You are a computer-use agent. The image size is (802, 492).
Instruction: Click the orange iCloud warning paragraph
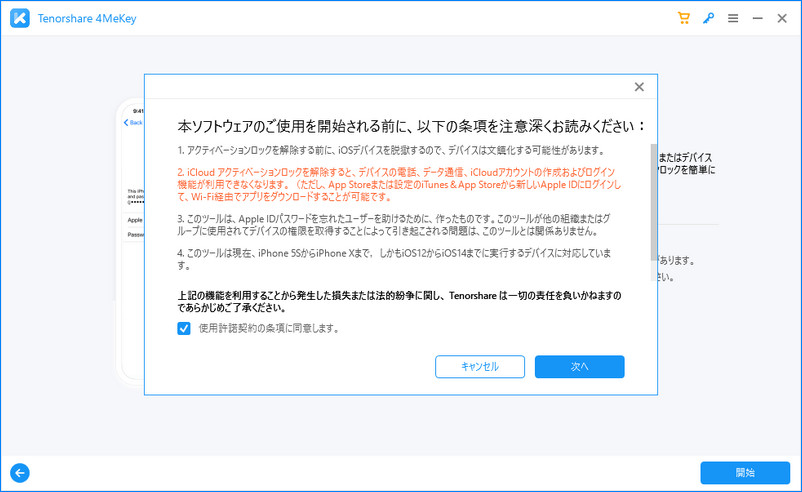tap(399, 185)
